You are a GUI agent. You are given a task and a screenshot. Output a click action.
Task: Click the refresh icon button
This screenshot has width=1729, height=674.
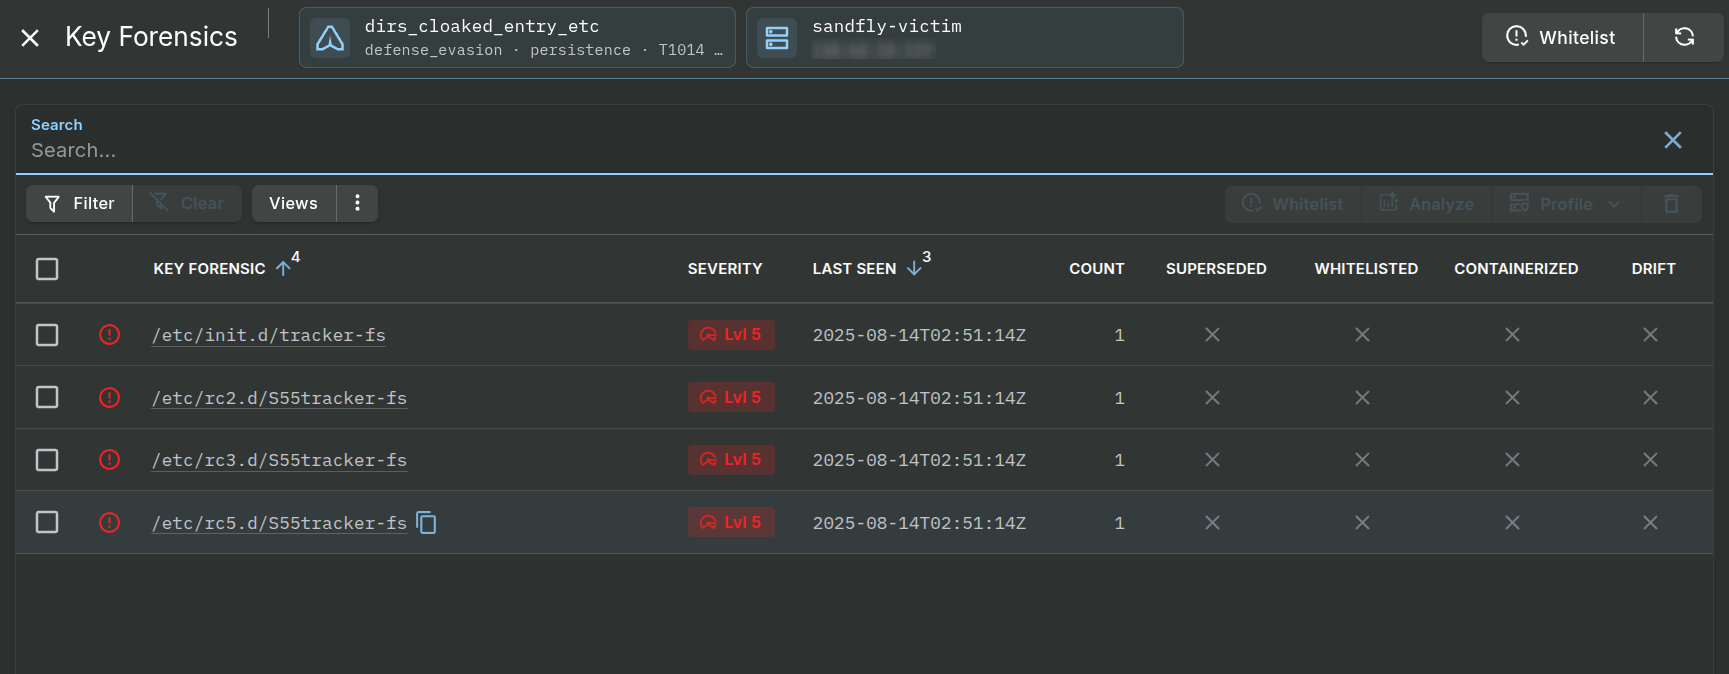click(x=1684, y=37)
